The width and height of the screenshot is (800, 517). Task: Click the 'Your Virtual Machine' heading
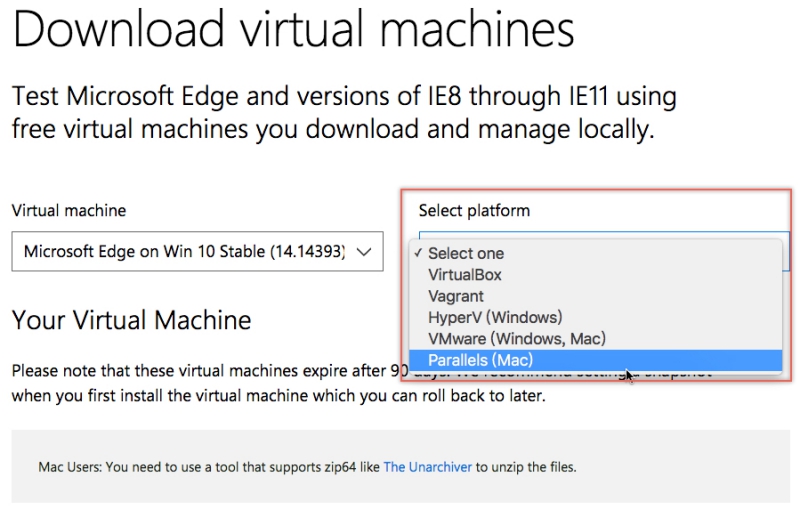(131, 321)
